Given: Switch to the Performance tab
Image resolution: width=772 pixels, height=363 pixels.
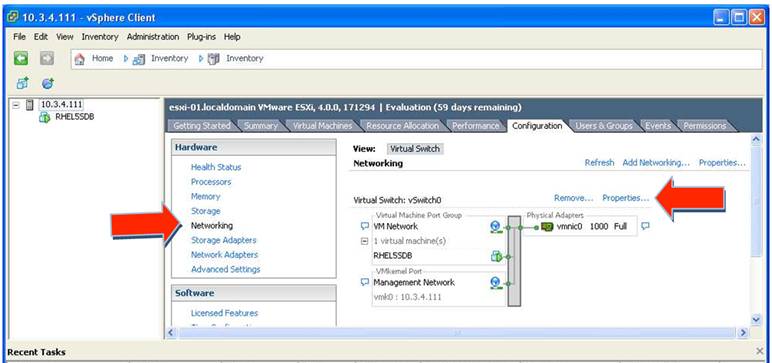Looking at the screenshot, I should pos(475,126).
